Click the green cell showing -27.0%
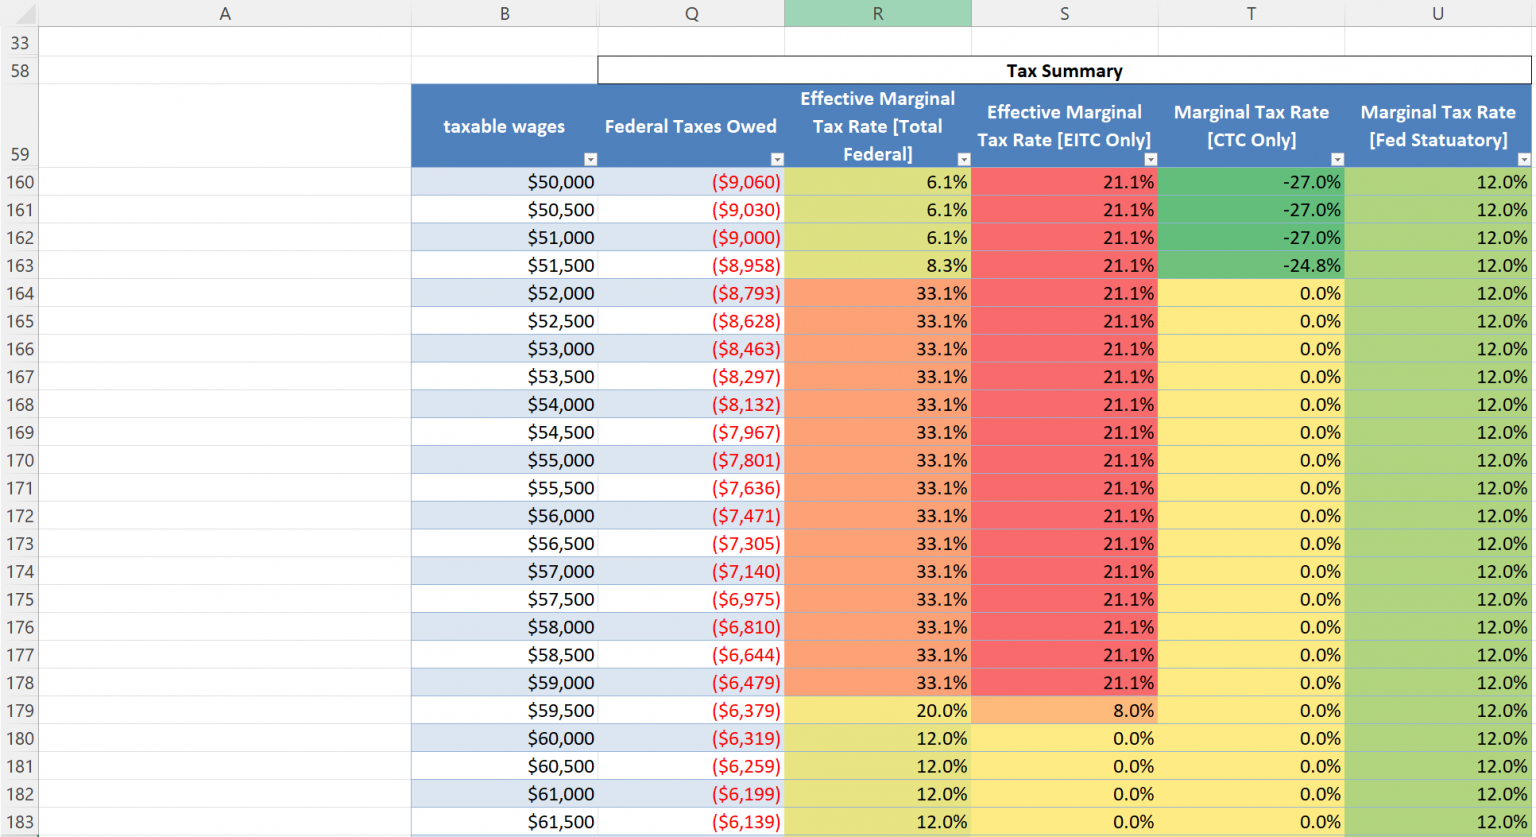Screen dimensions: 1536x837 click(x=1251, y=181)
